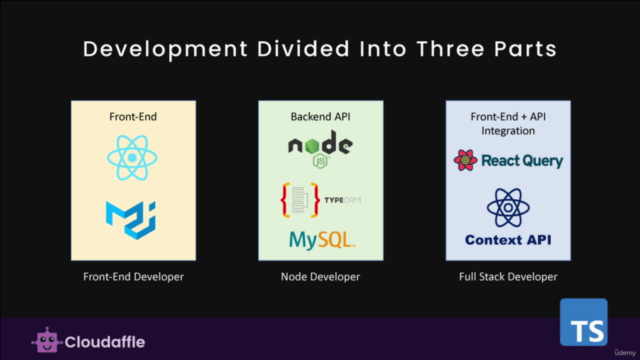Click the Node.js logo
Screen dimensions: 640x360
point(320,149)
